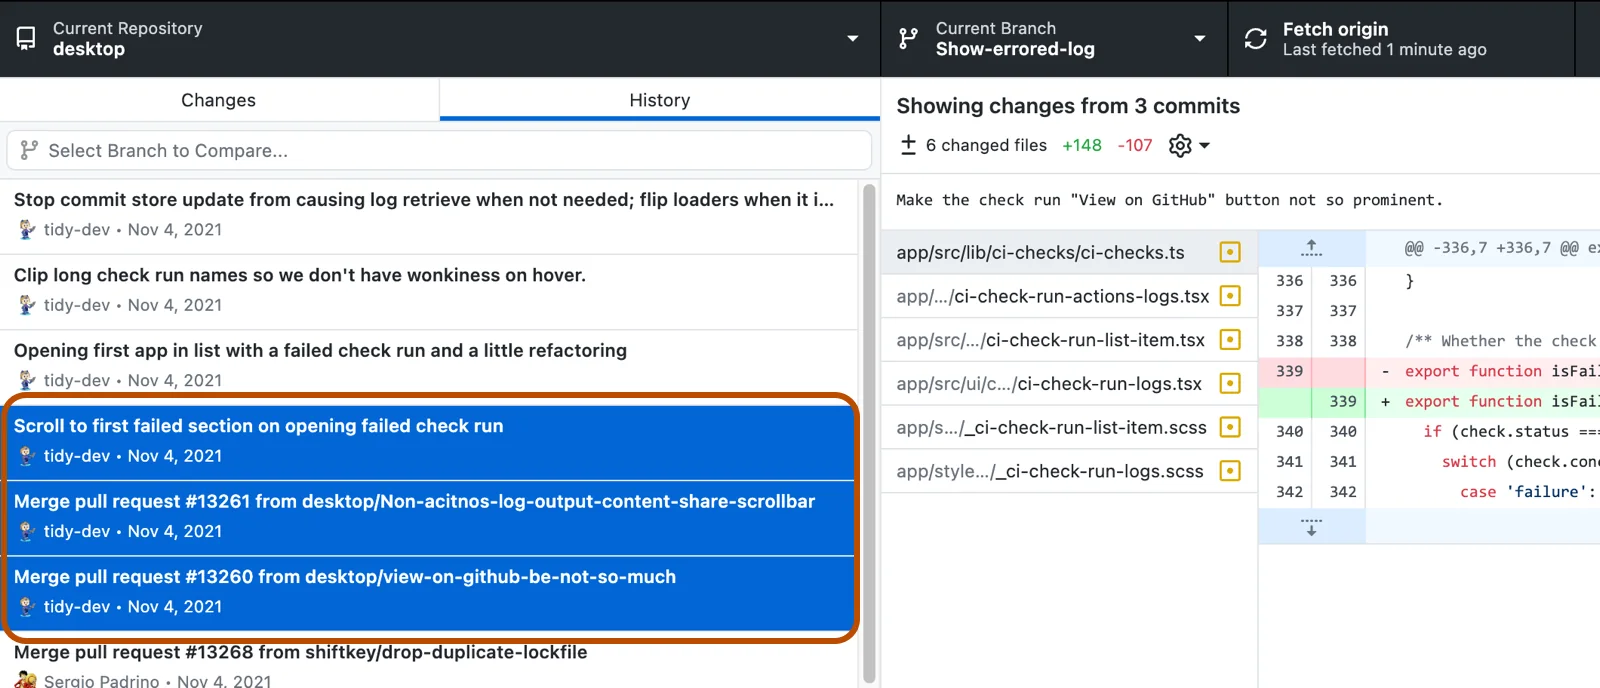Click the Fetch origin sync arrows icon
This screenshot has width=1600, height=688.
1255,39
